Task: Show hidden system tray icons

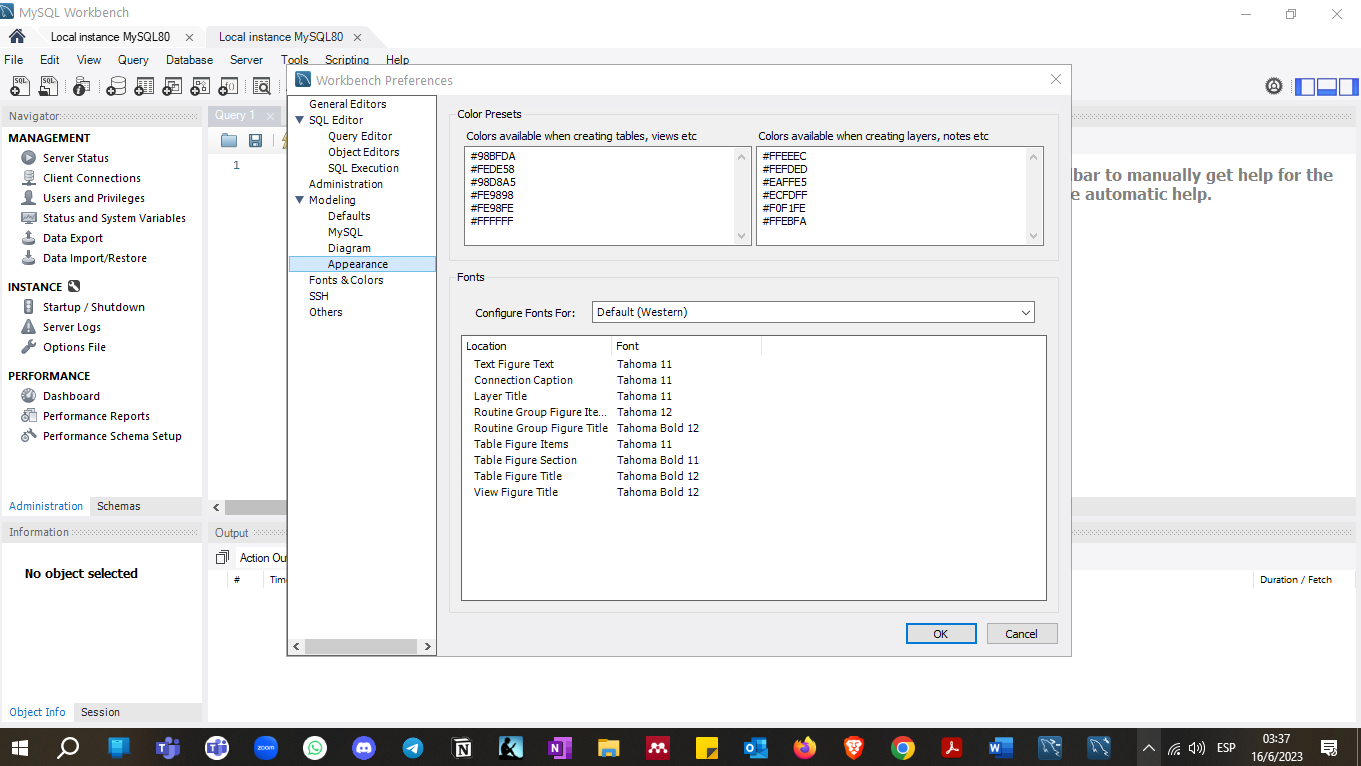Action: (1149, 747)
